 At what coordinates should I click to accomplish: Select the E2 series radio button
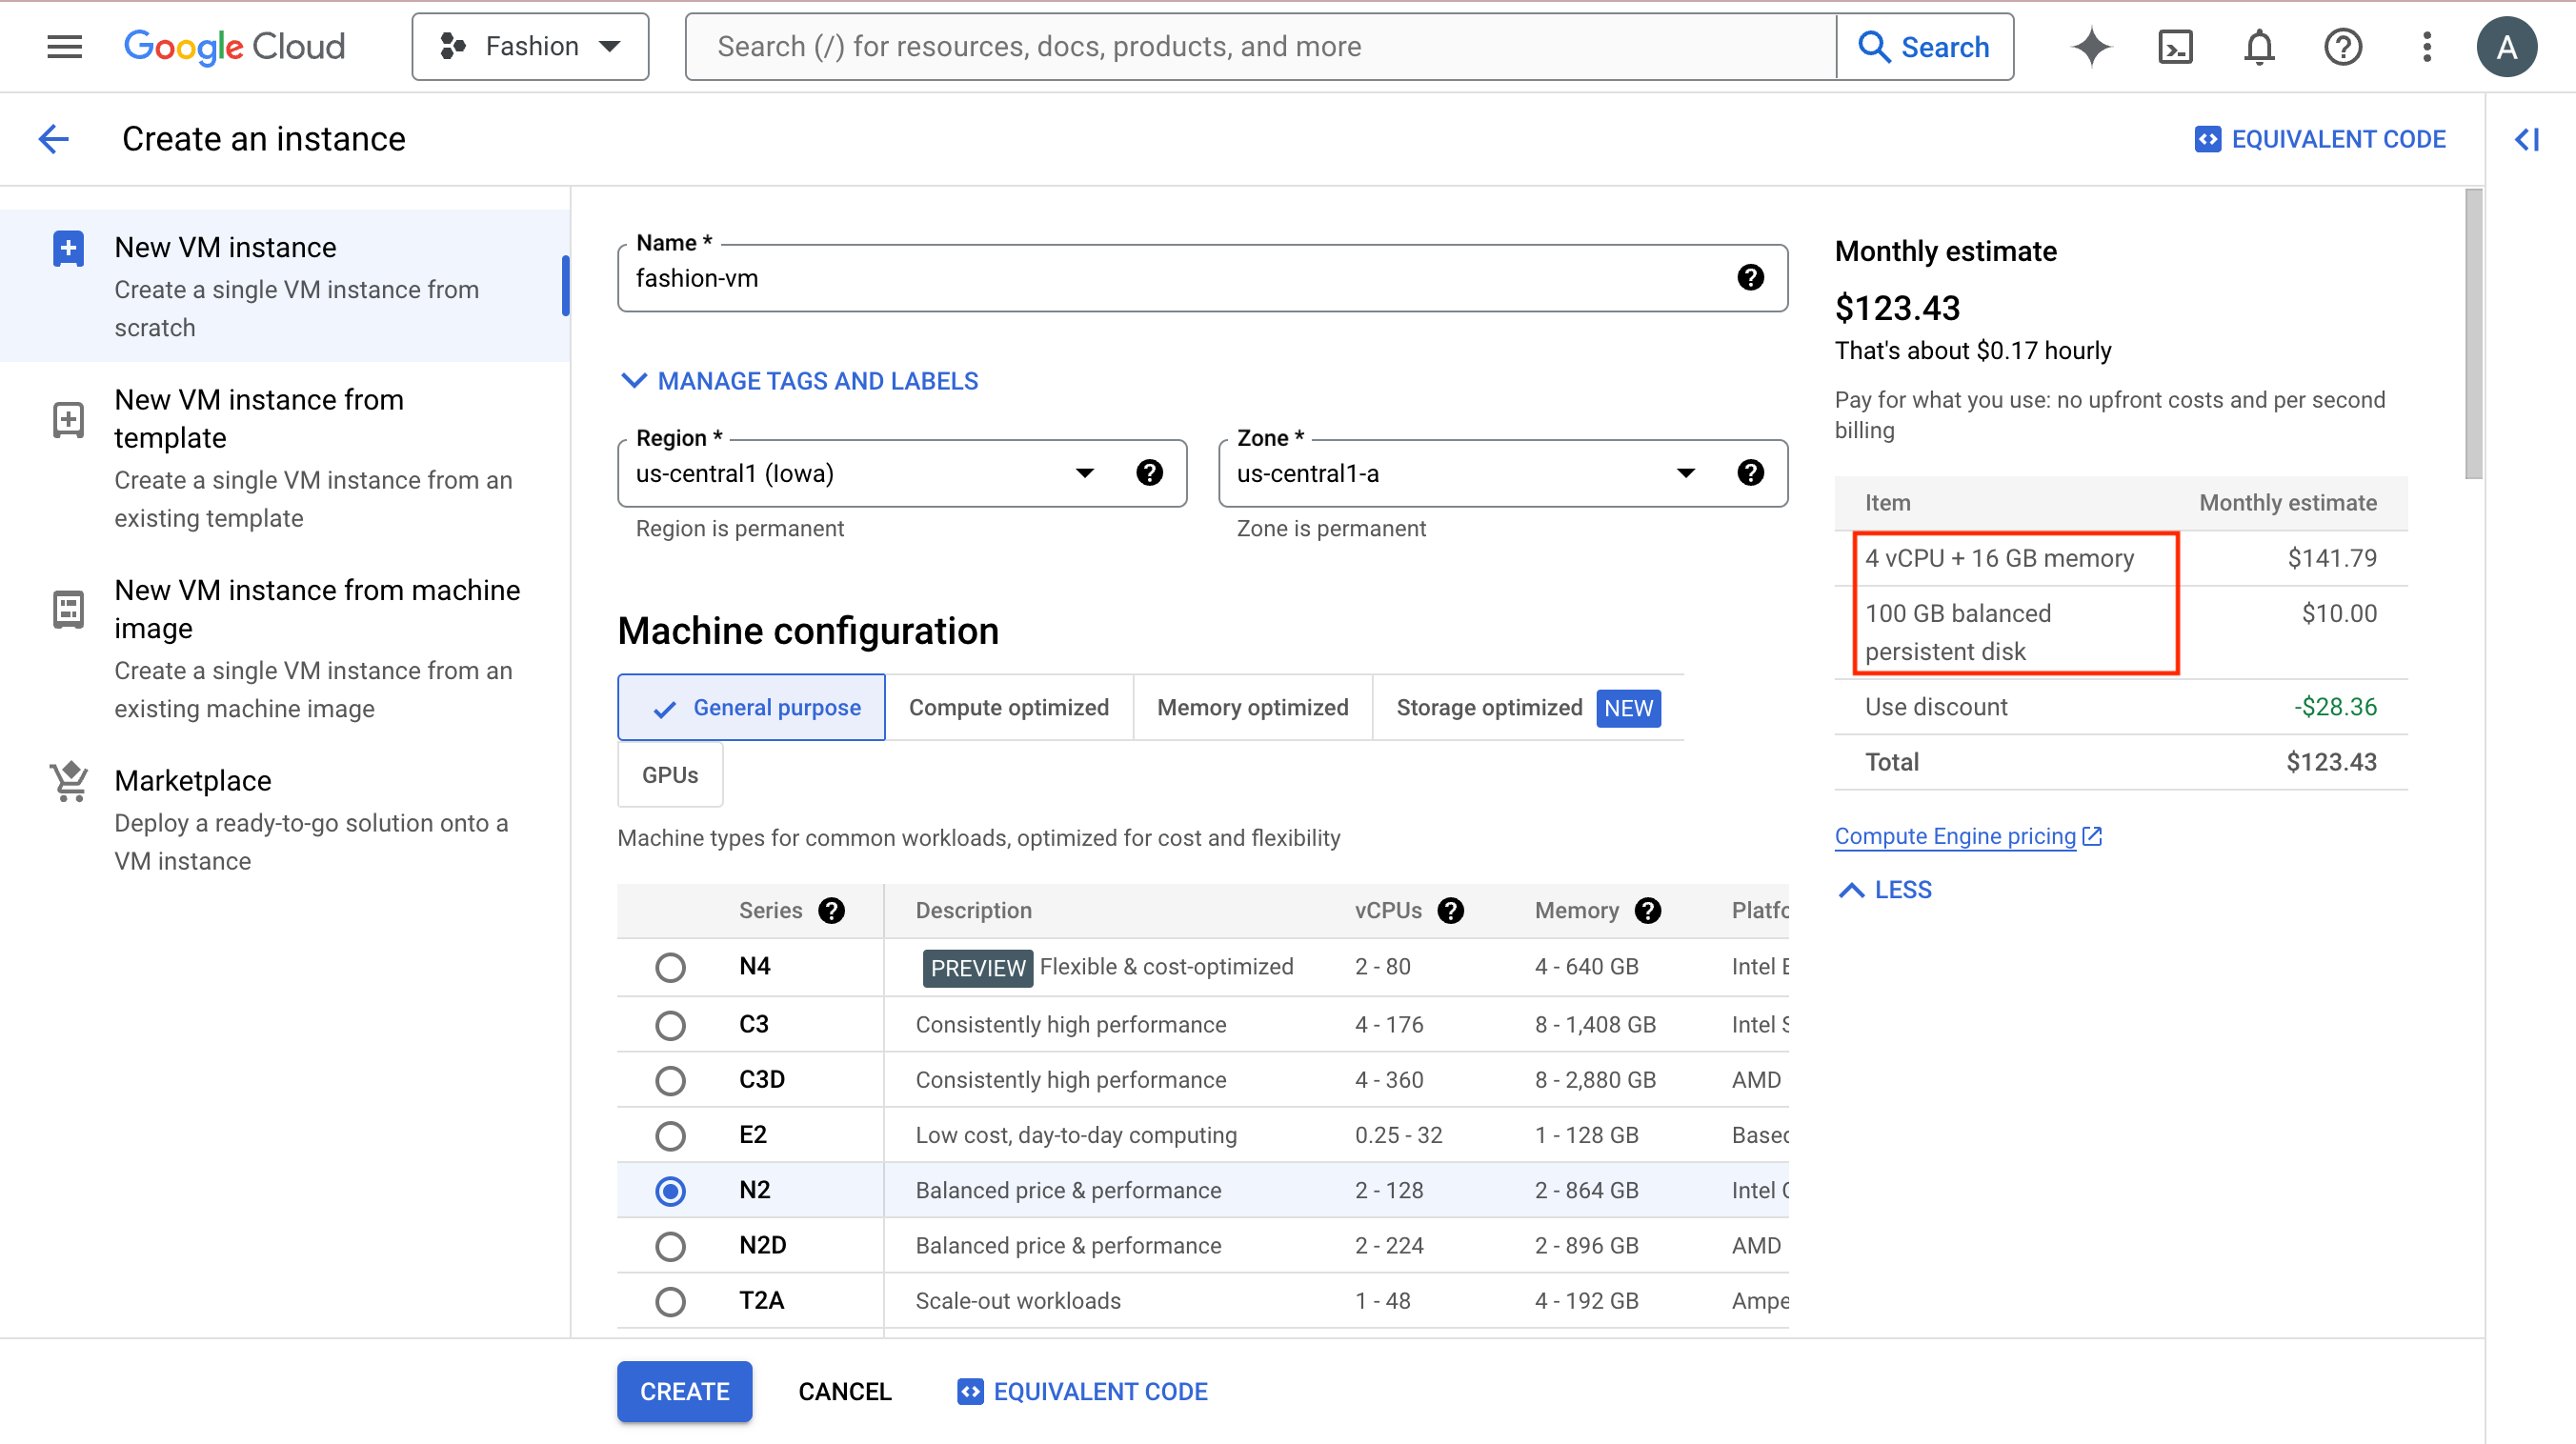[670, 1135]
